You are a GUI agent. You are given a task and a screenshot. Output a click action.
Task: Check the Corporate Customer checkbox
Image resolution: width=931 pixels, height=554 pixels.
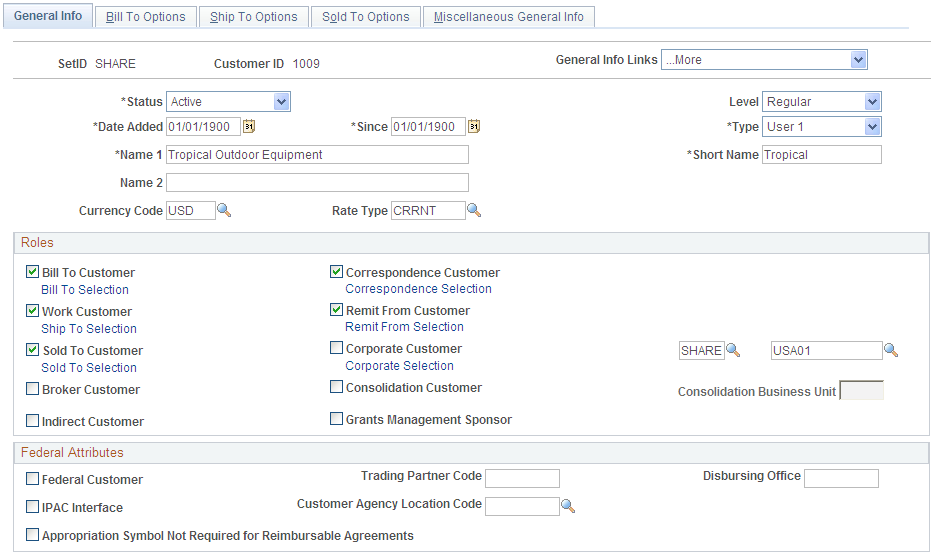point(337,348)
